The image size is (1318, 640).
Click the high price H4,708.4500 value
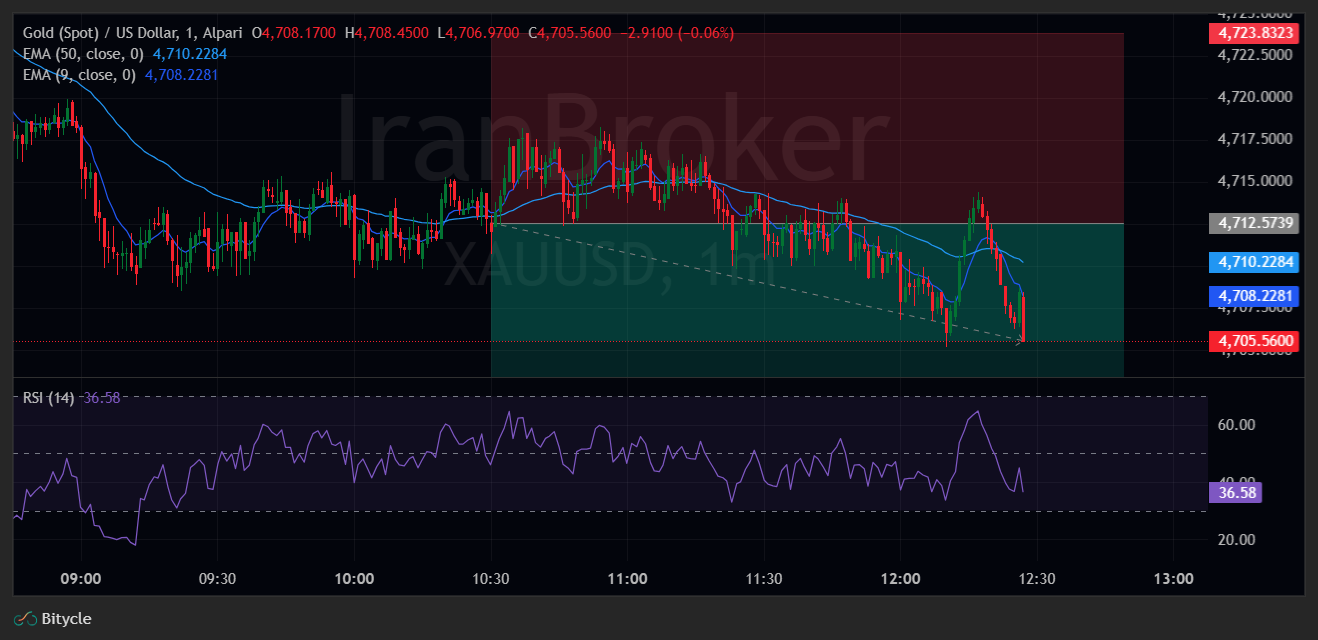tap(388, 33)
